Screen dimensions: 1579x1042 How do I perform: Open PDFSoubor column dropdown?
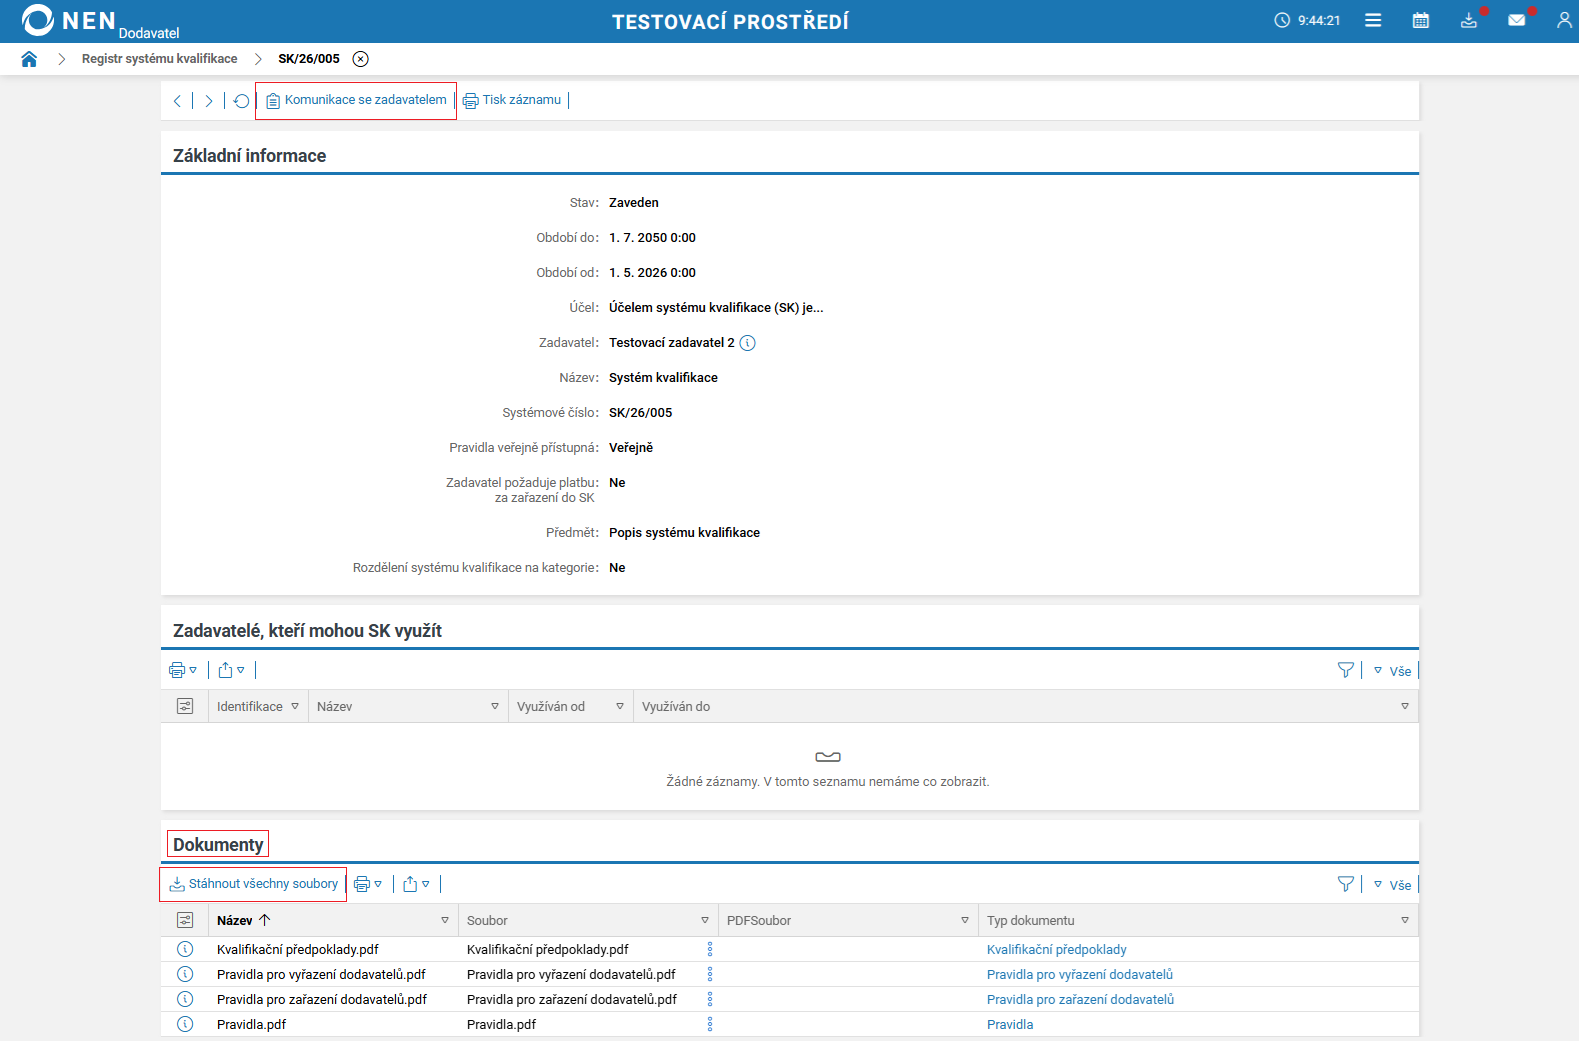click(x=965, y=920)
